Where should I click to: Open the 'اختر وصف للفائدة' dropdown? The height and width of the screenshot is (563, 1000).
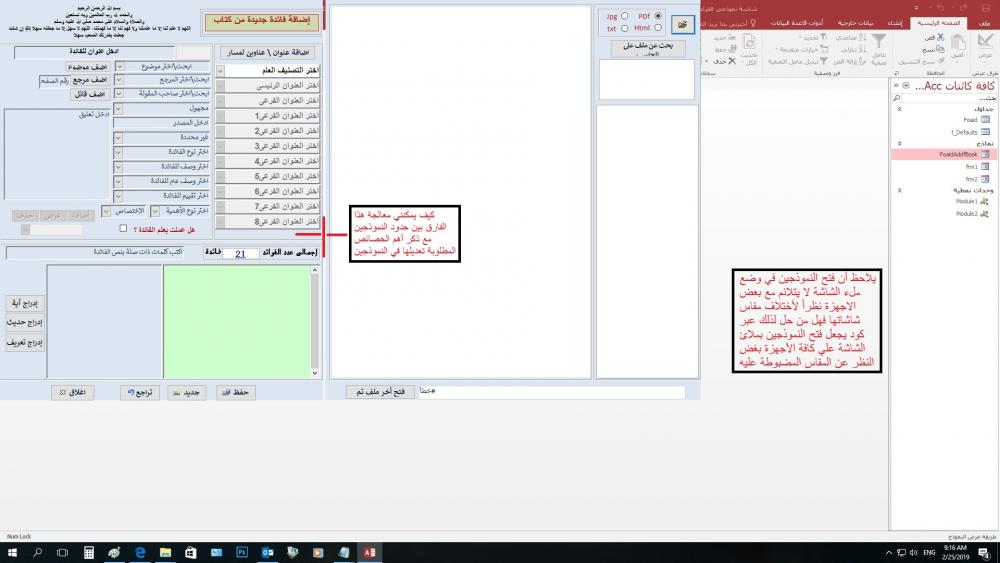pos(118,167)
